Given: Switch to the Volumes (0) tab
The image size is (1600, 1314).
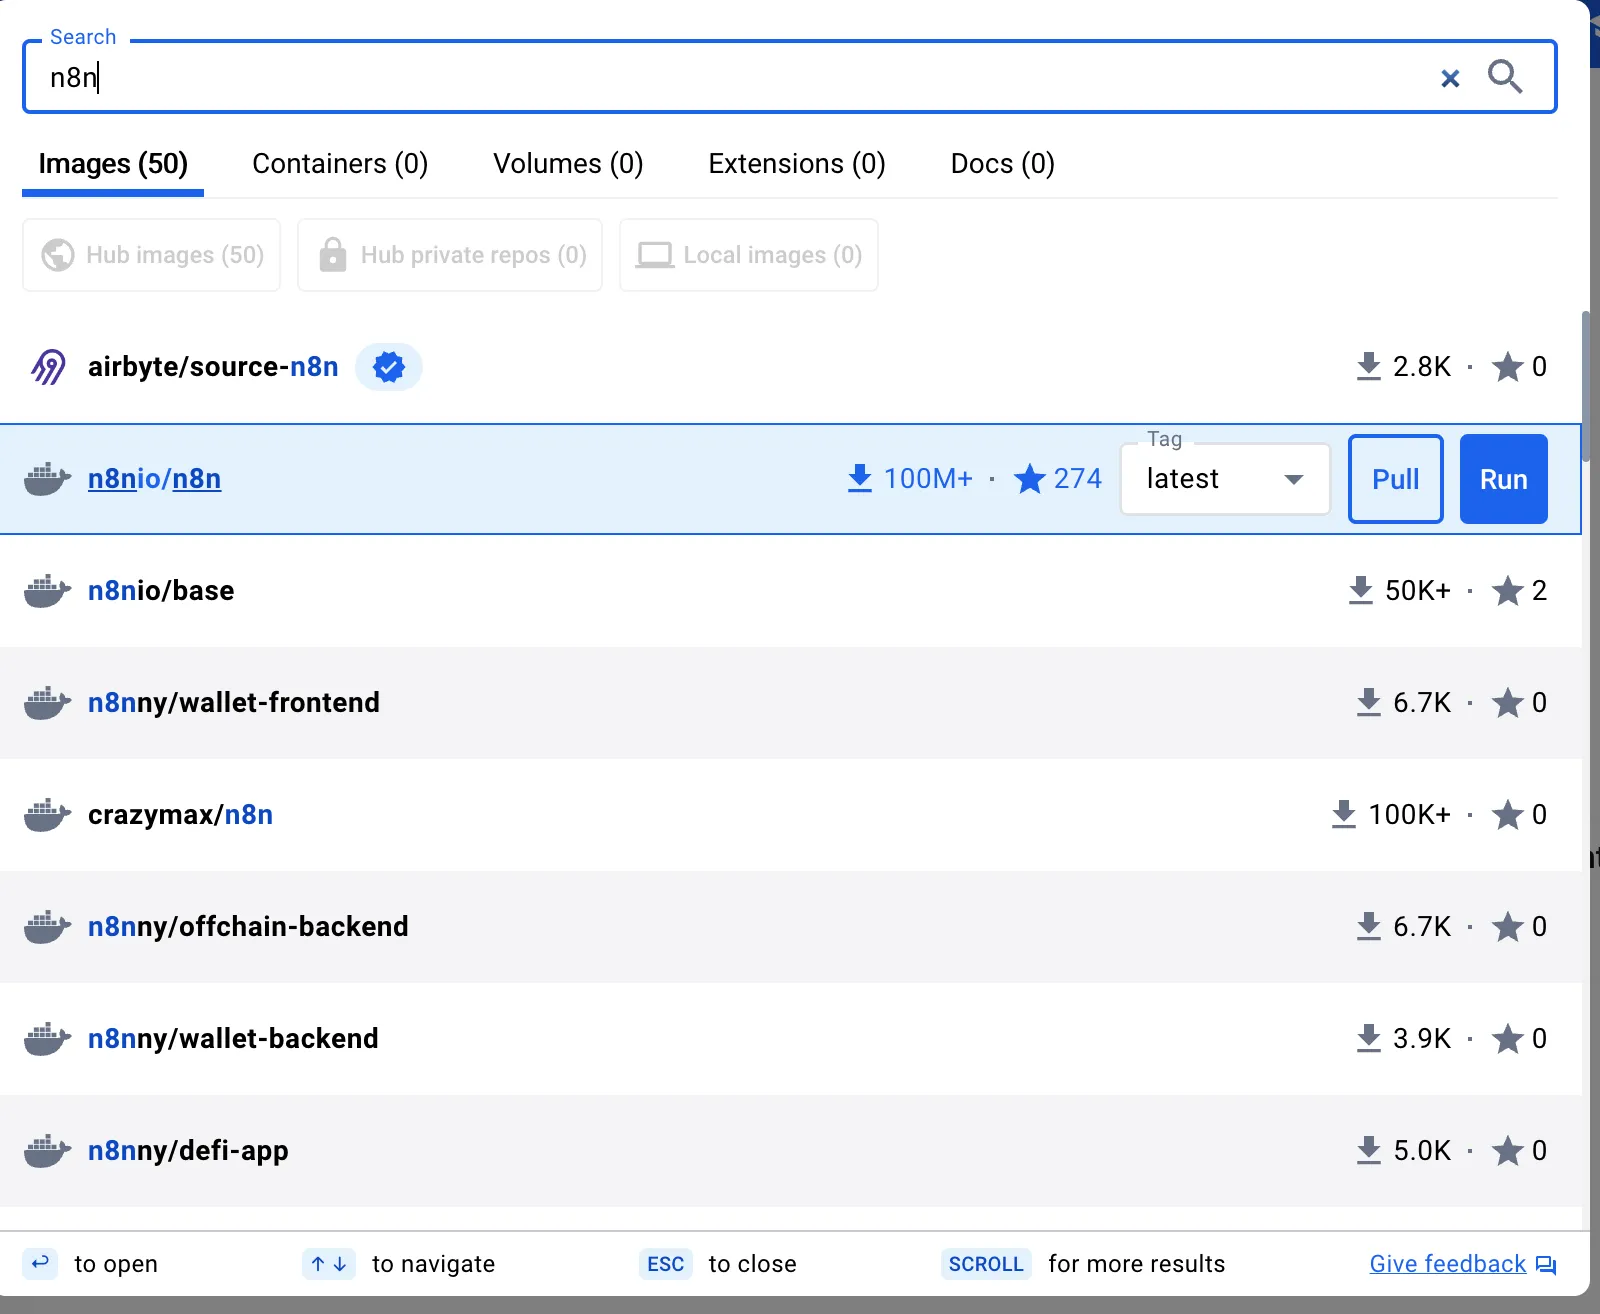Looking at the screenshot, I should click(x=568, y=164).
